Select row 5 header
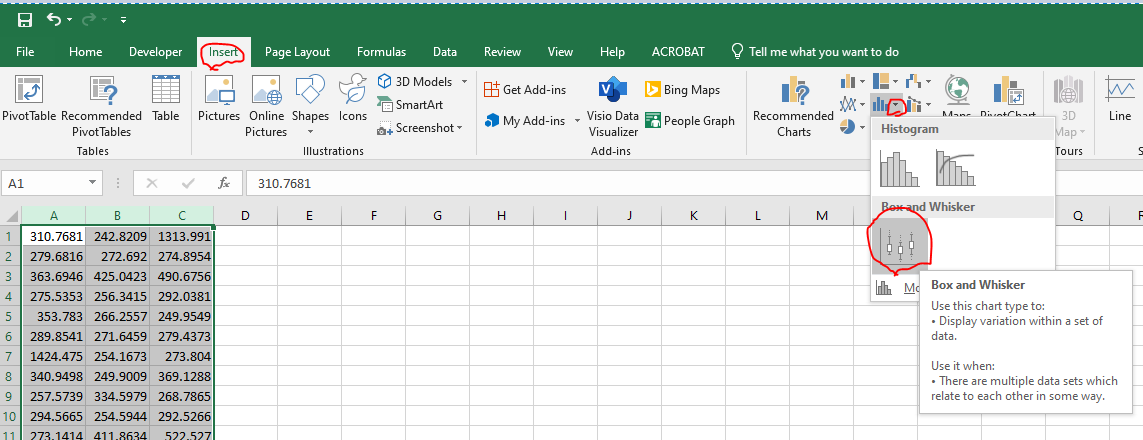1143x440 pixels. (10, 317)
